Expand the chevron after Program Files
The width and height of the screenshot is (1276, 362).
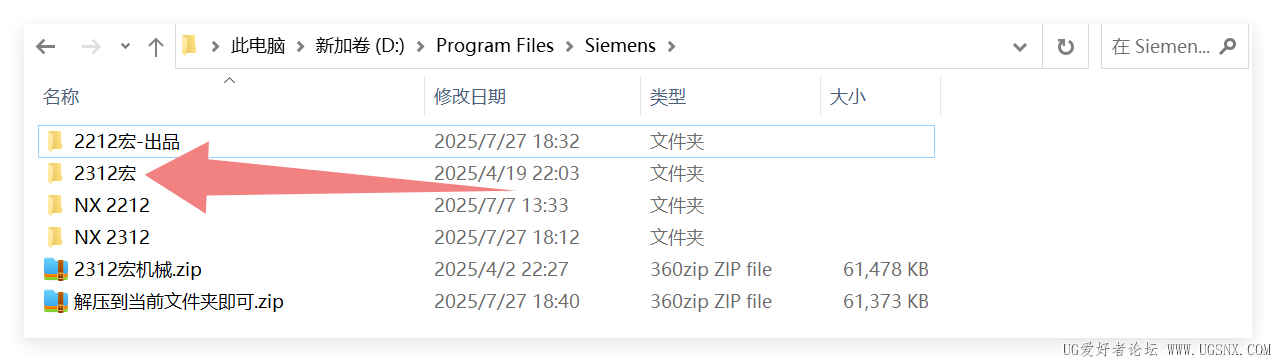click(569, 46)
